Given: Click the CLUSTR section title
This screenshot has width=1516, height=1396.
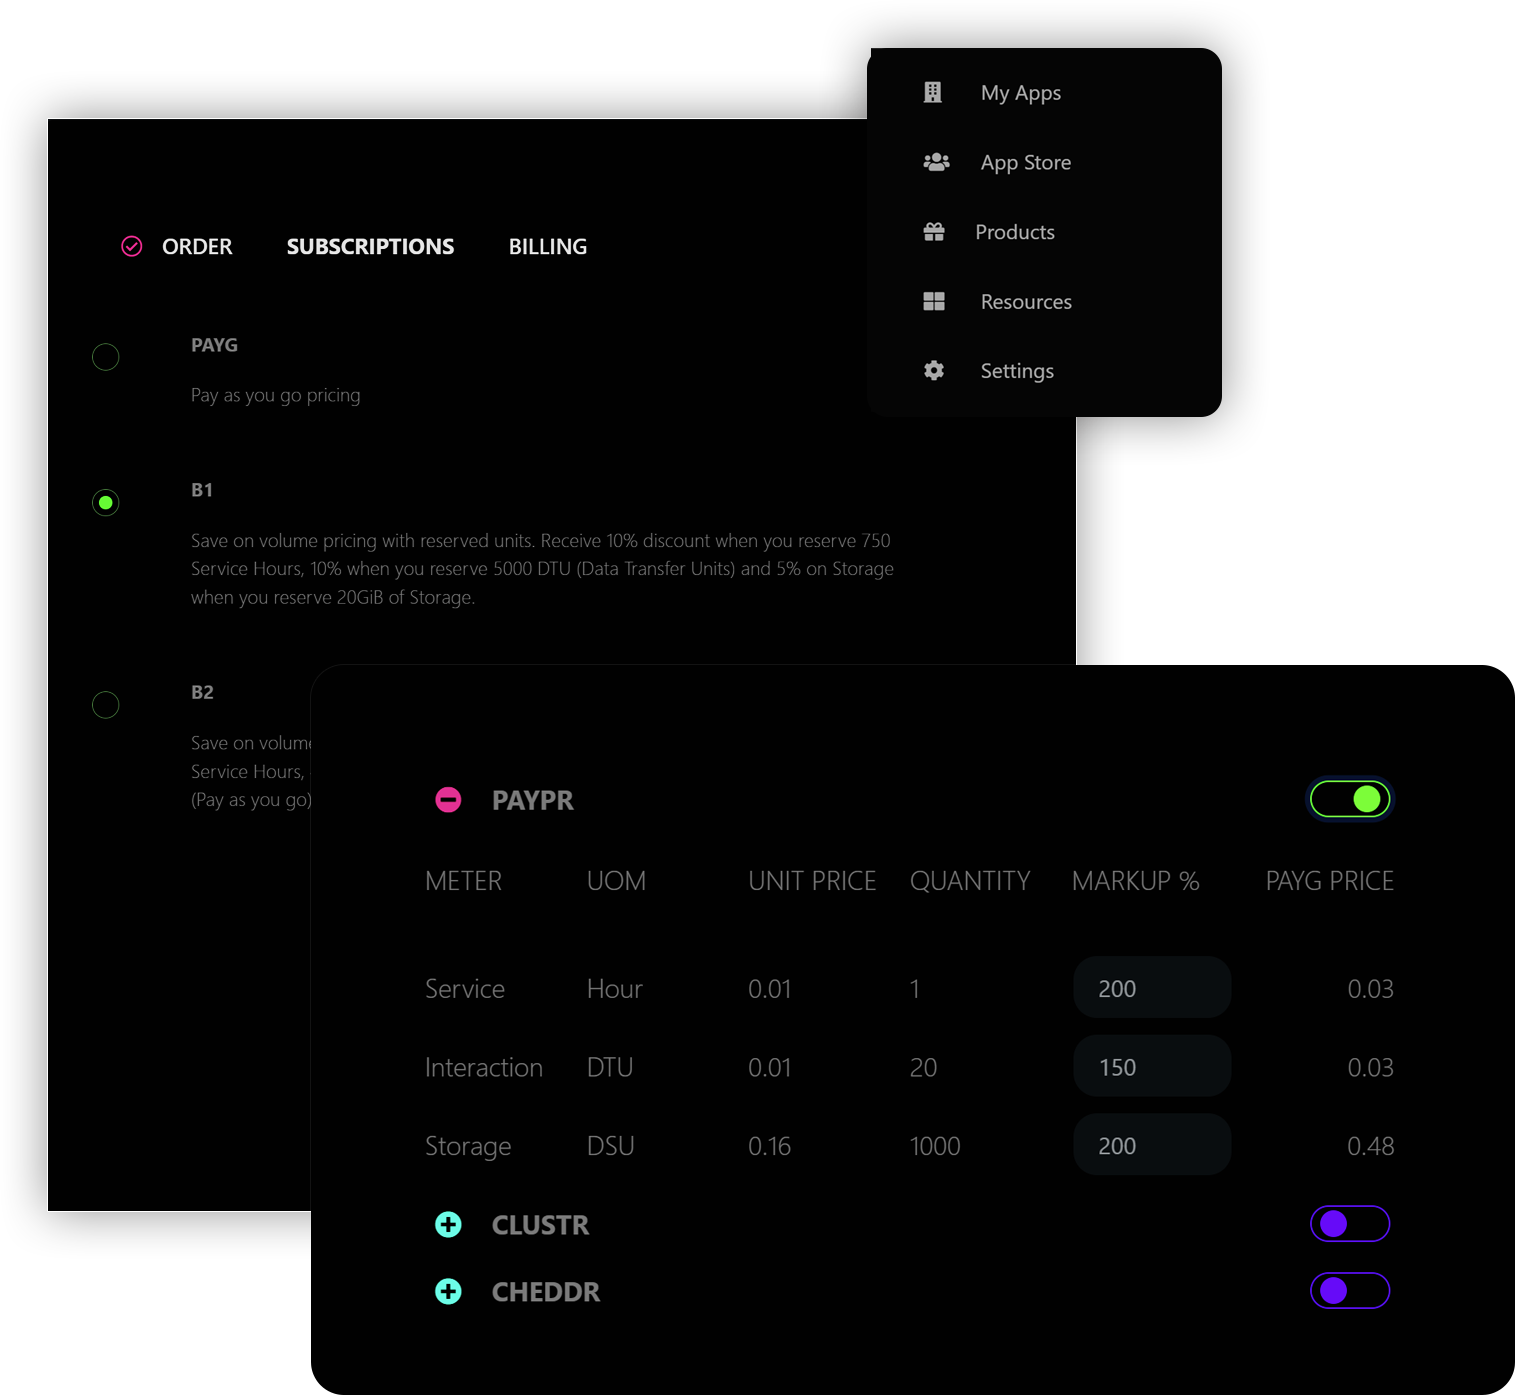Looking at the screenshot, I should 541,1225.
